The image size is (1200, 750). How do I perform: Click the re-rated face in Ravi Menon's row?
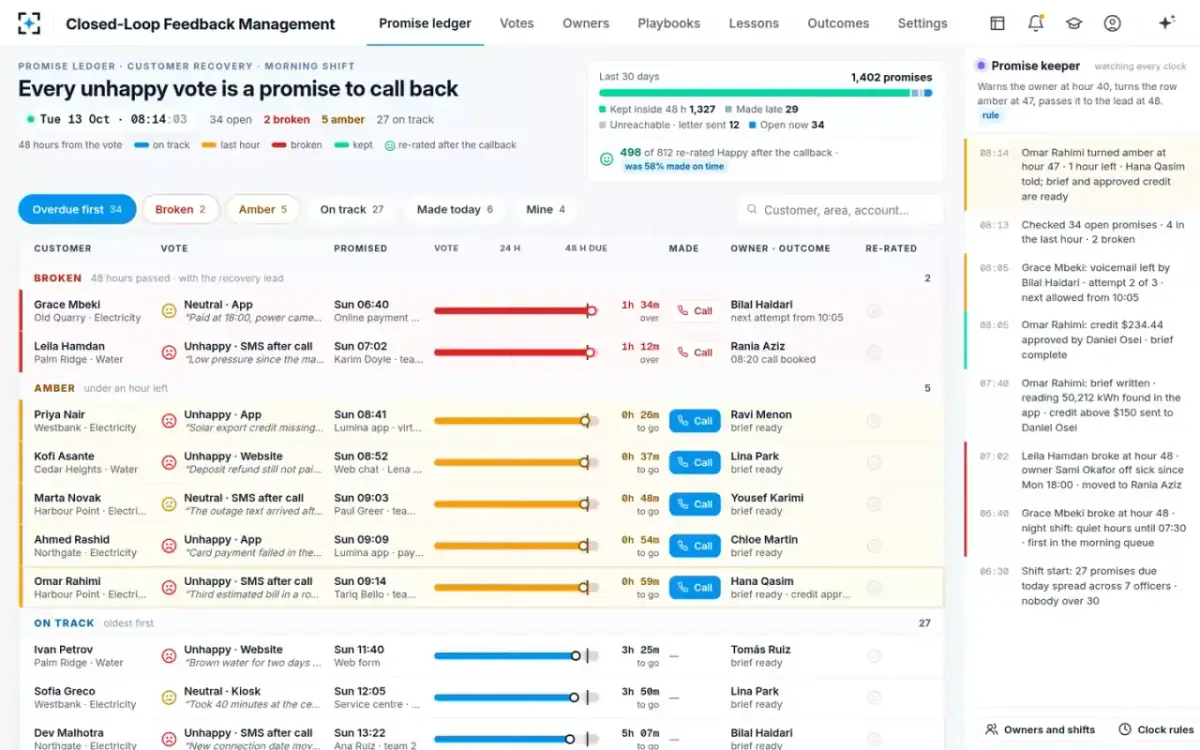(874, 421)
